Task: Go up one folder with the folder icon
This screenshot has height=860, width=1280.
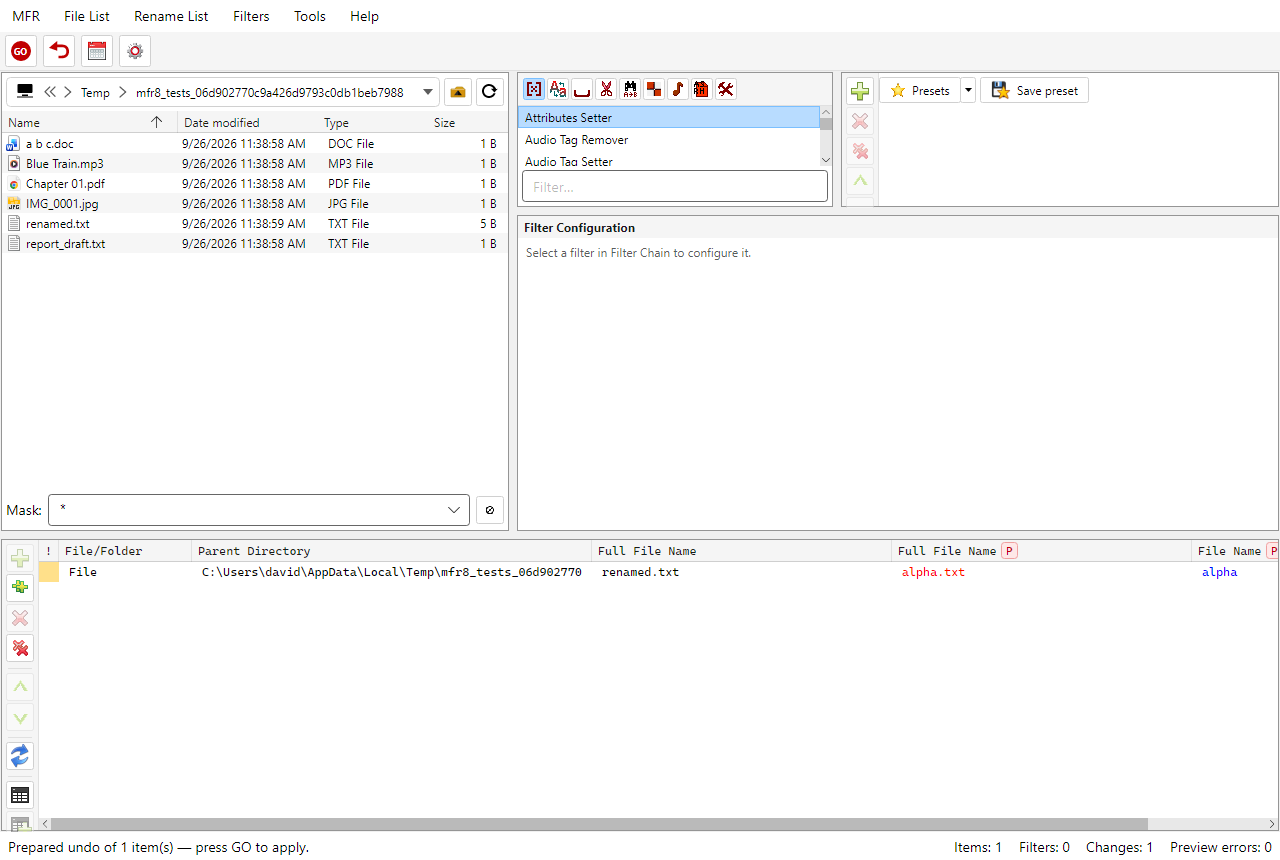Action: tap(458, 92)
